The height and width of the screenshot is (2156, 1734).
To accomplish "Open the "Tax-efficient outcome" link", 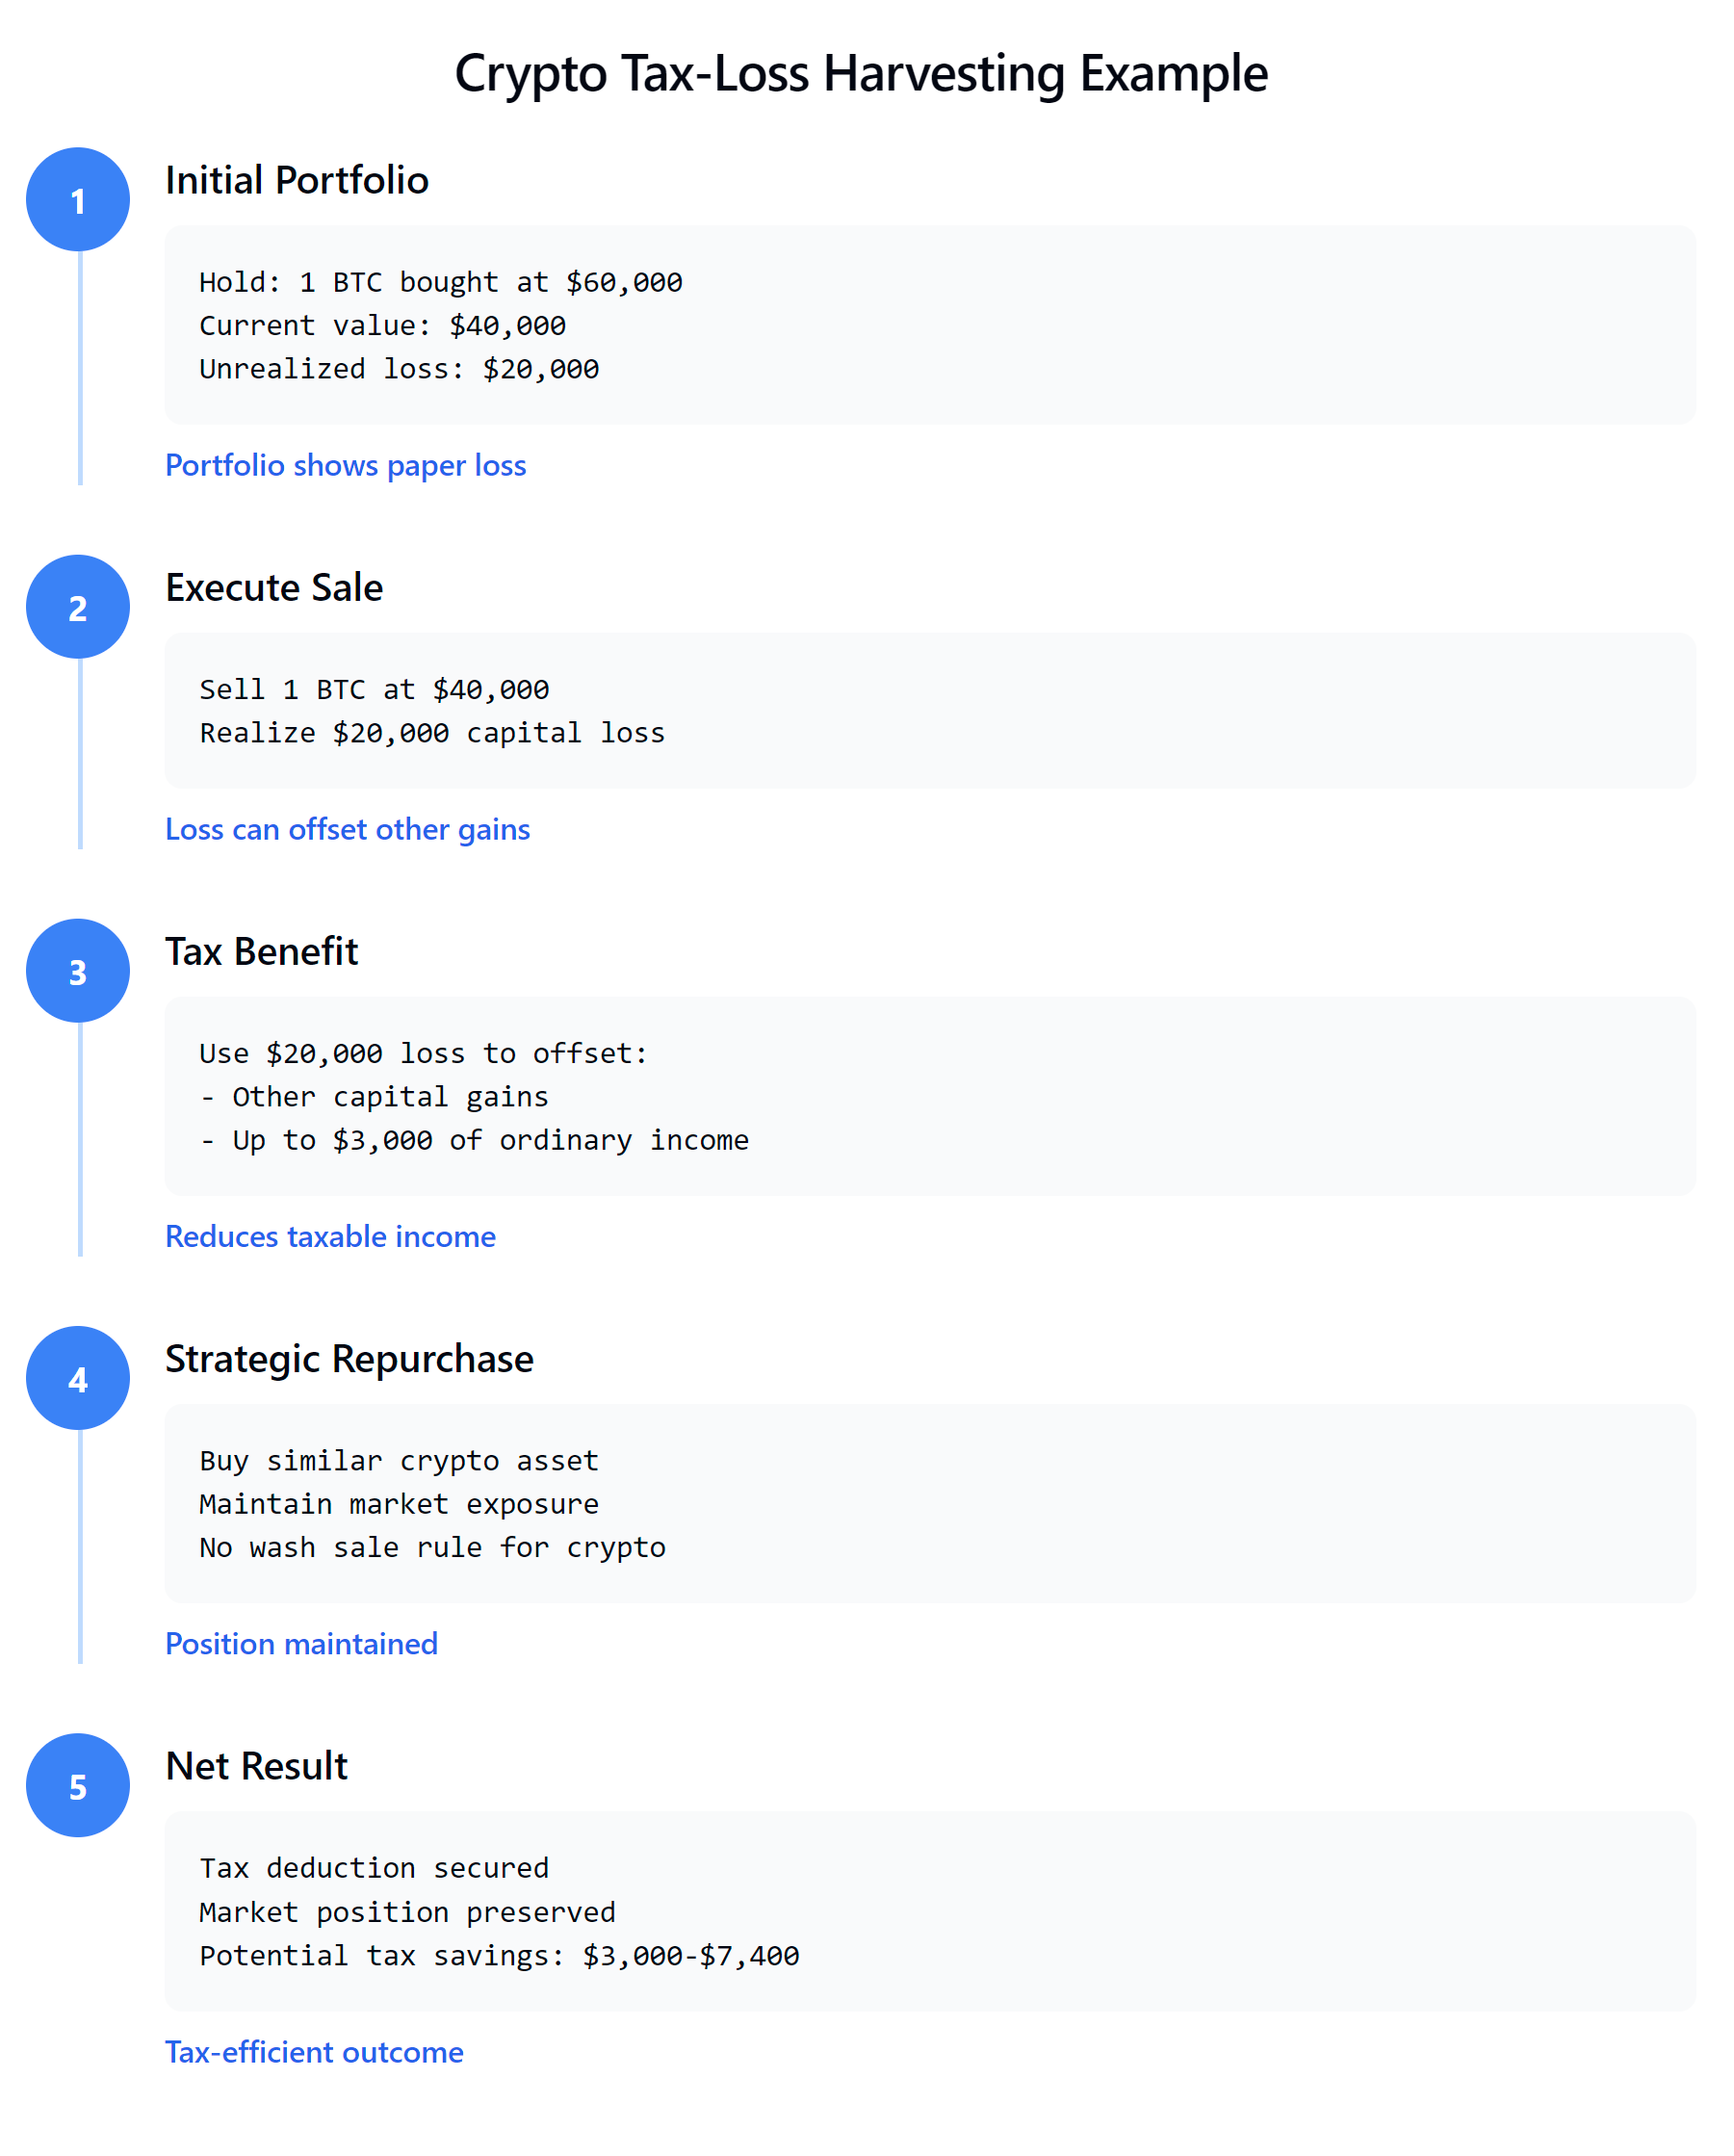I will click(314, 2052).
